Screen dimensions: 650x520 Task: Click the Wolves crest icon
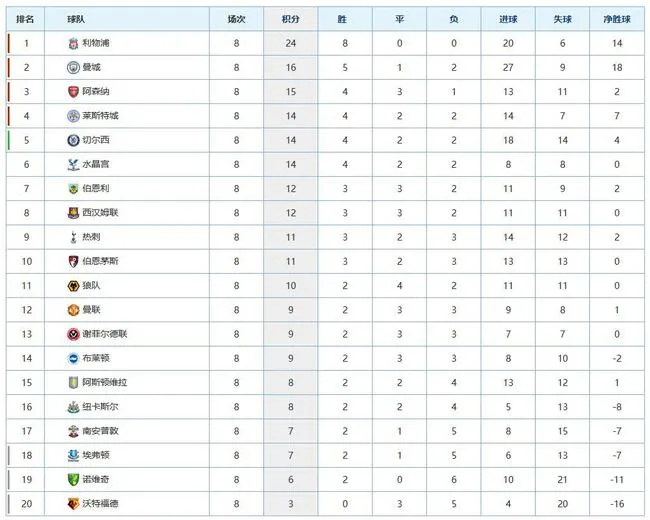(x=73, y=286)
